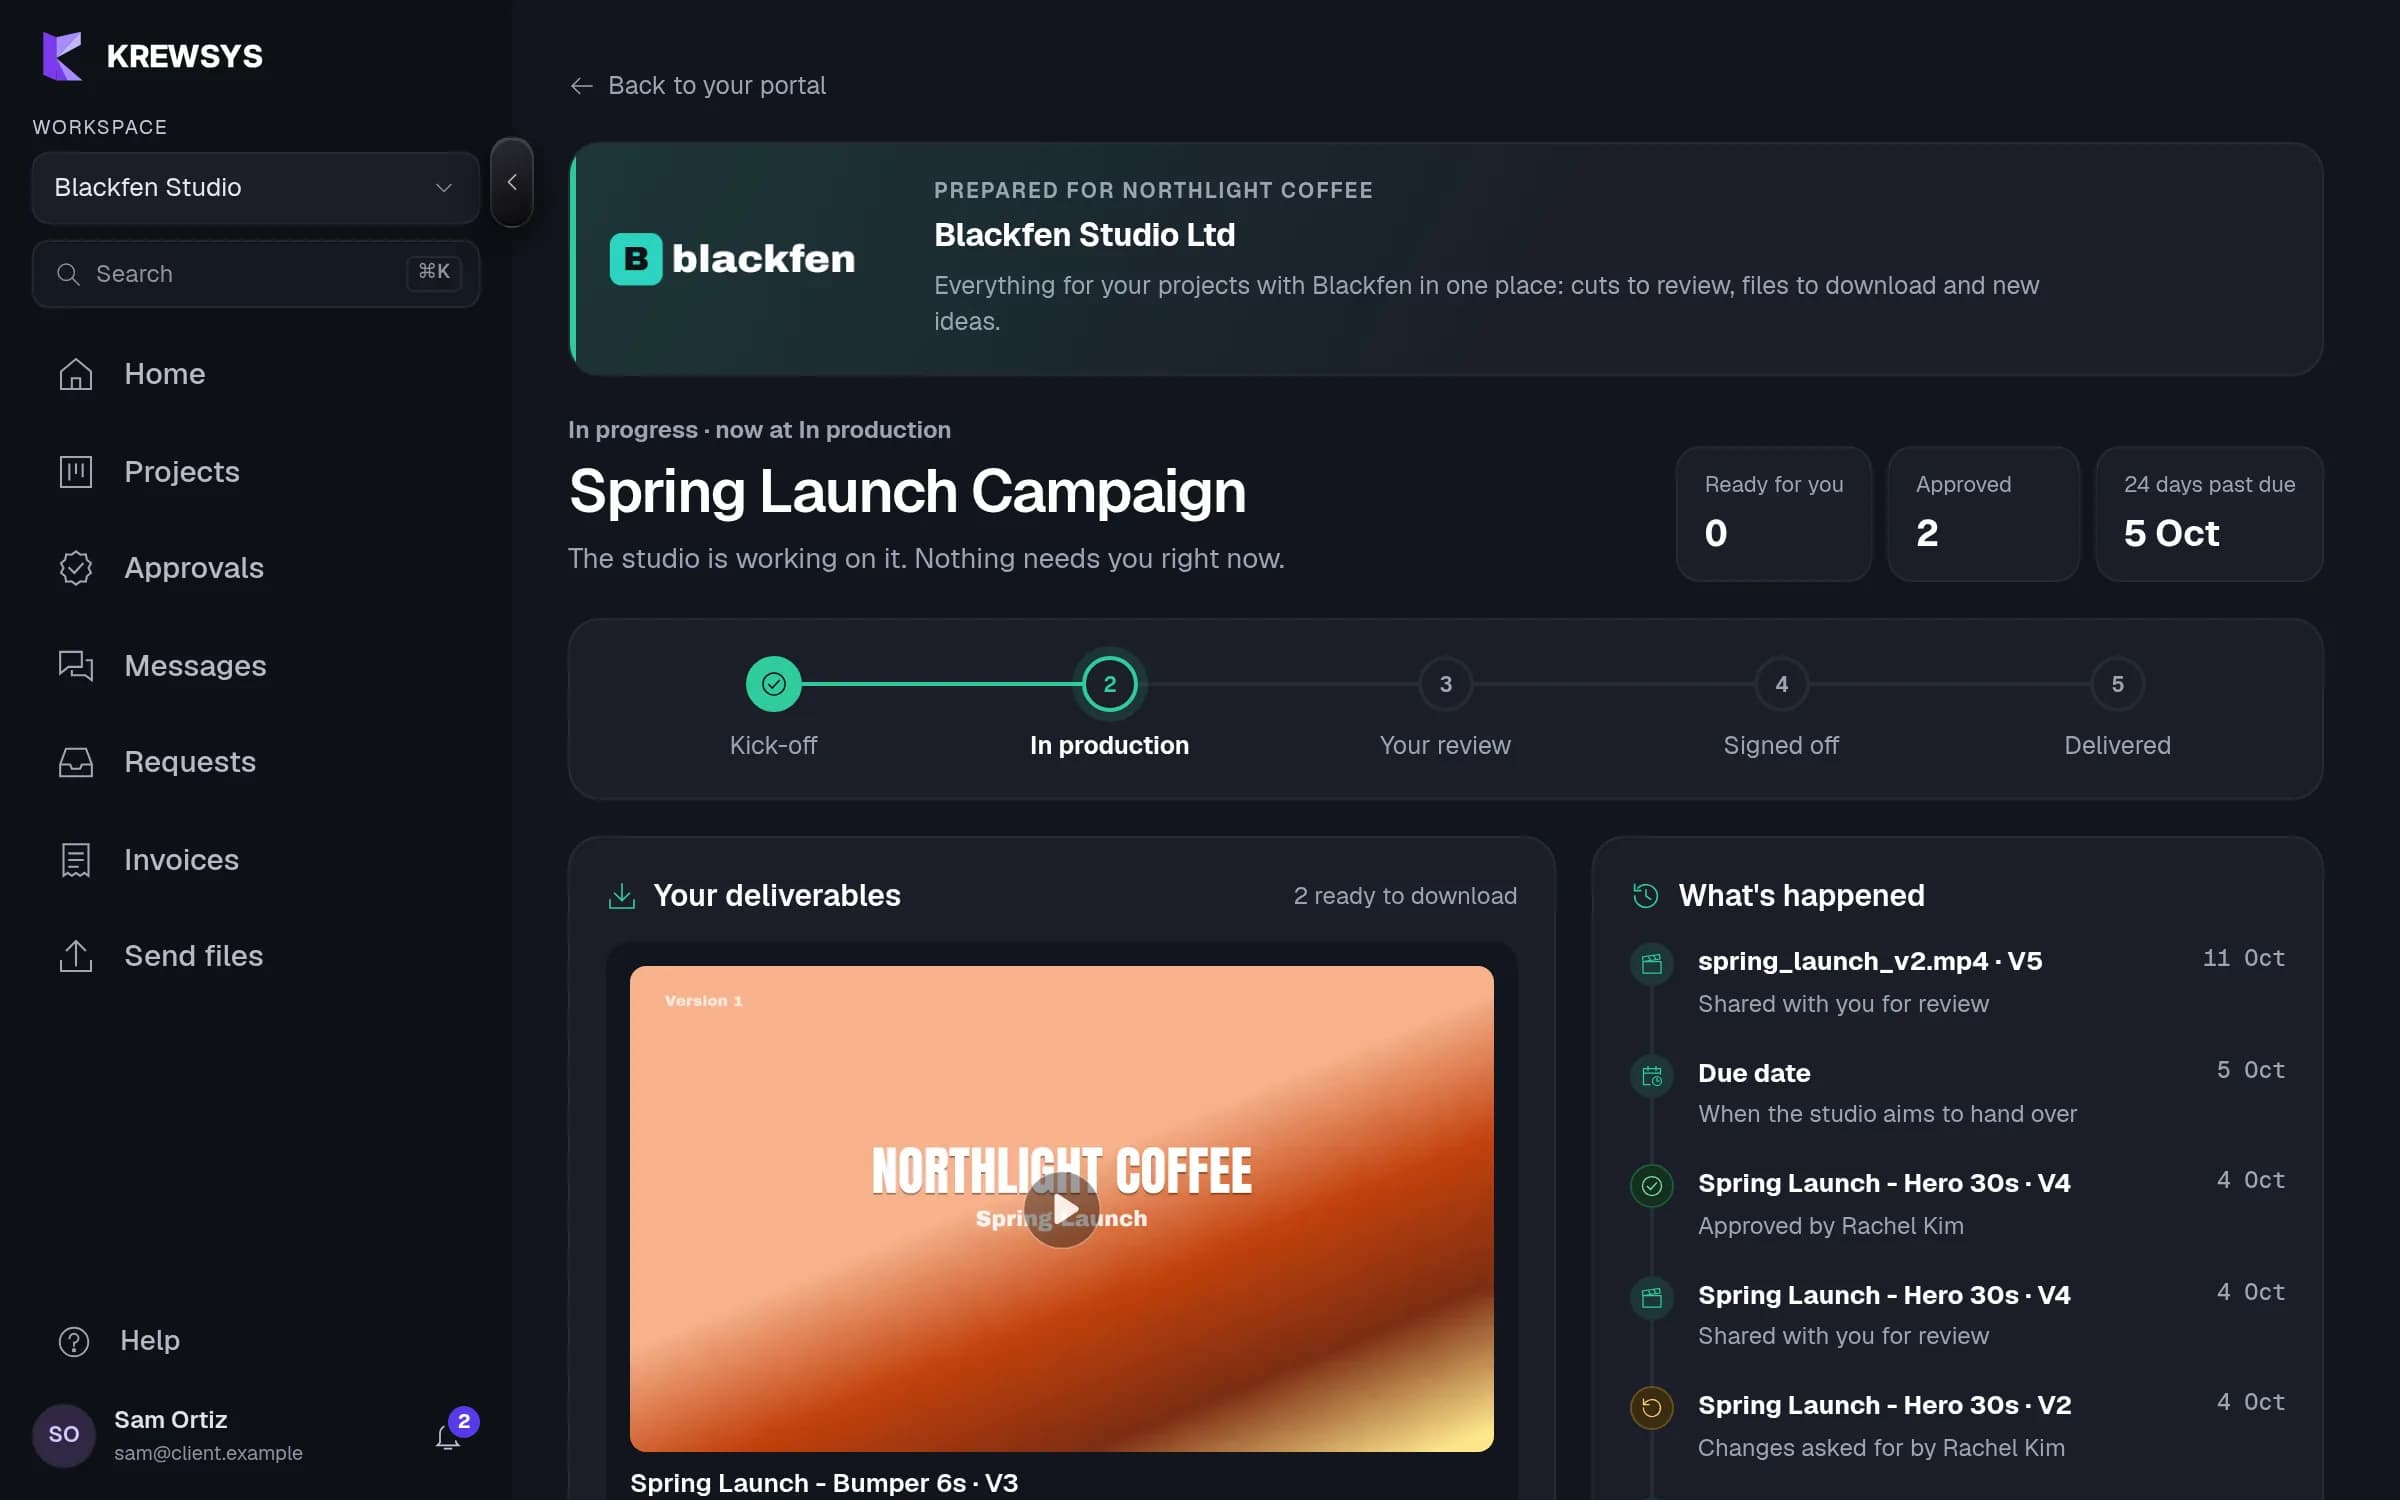Collapse the sidebar with chevron button
This screenshot has width=2400, height=1500.
coord(512,182)
